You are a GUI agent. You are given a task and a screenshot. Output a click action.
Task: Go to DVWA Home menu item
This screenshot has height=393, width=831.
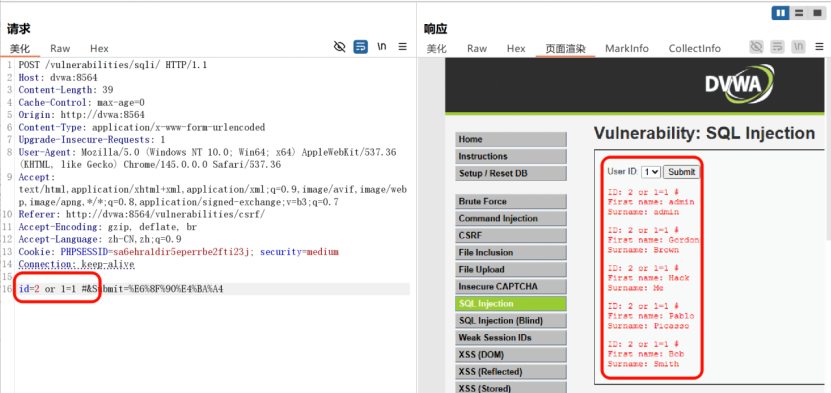[511, 139]
